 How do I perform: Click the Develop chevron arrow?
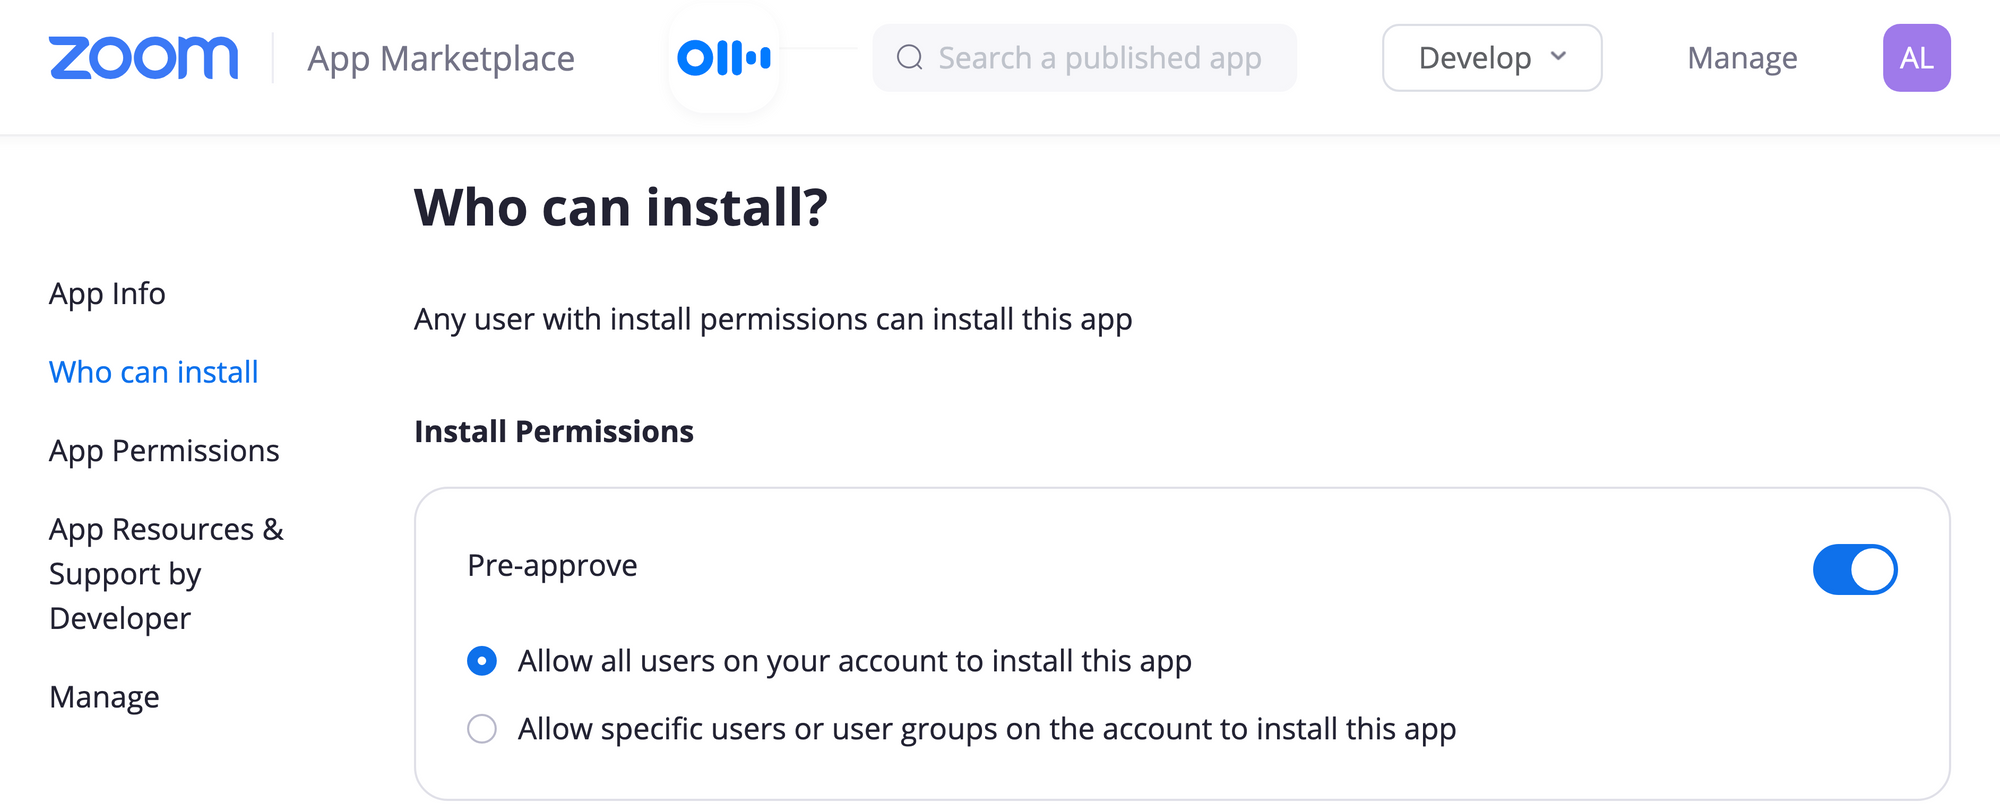tap(1558, 57)
